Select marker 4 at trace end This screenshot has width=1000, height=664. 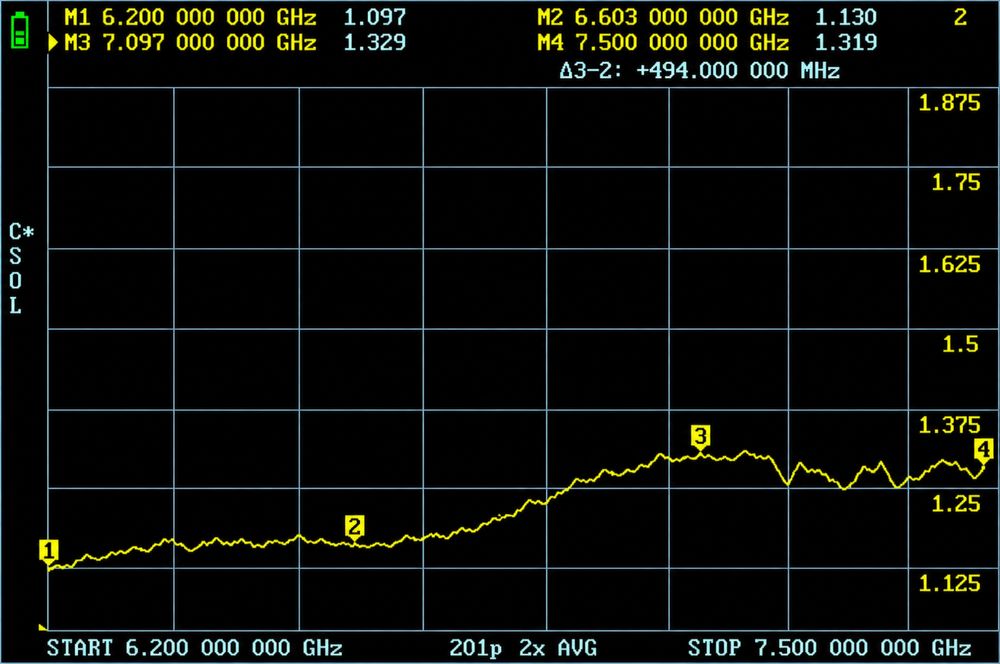tap(983, 450)
